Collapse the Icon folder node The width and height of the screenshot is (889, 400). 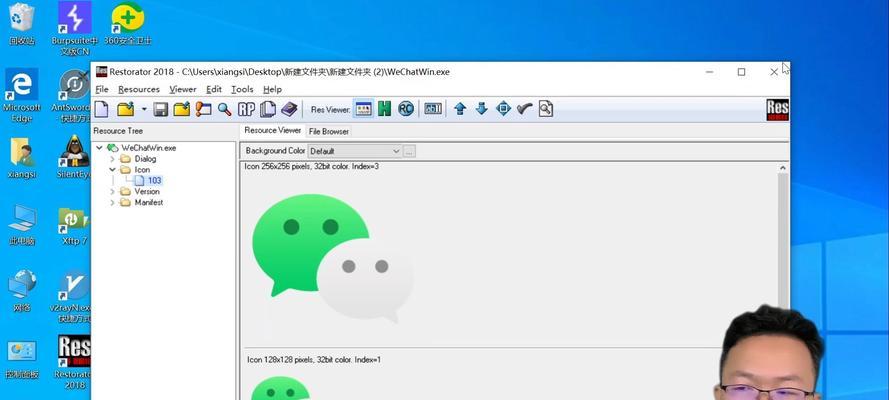point(112,169)
